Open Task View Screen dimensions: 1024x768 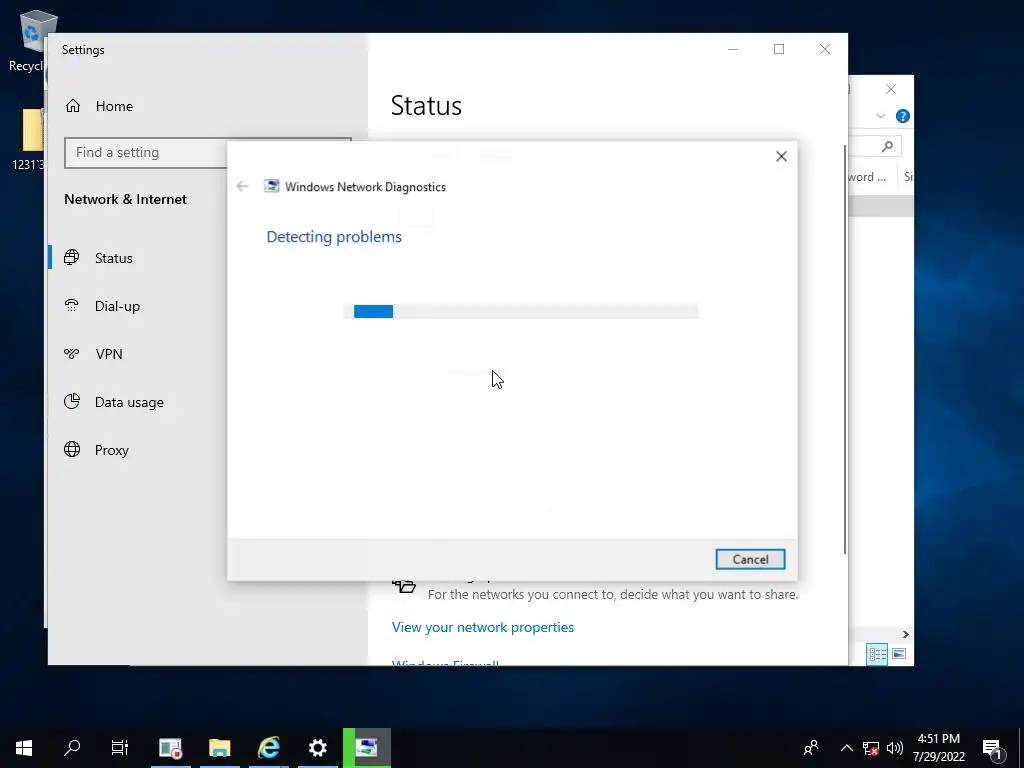pos(120,748)
